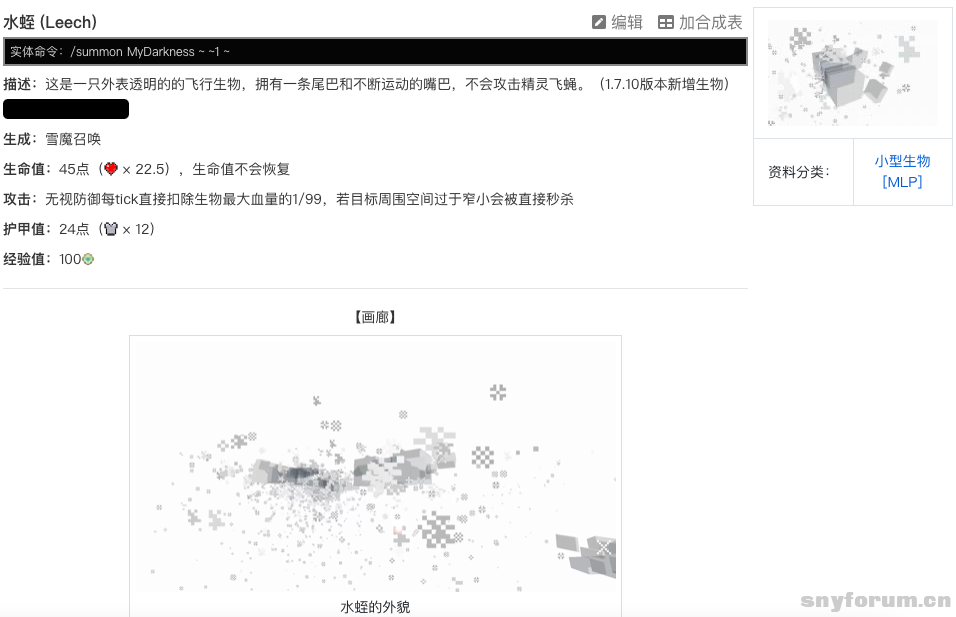Click the X icon on the gallery image
The width and height of the screenshot is (956, 617).
pos(604,548)
